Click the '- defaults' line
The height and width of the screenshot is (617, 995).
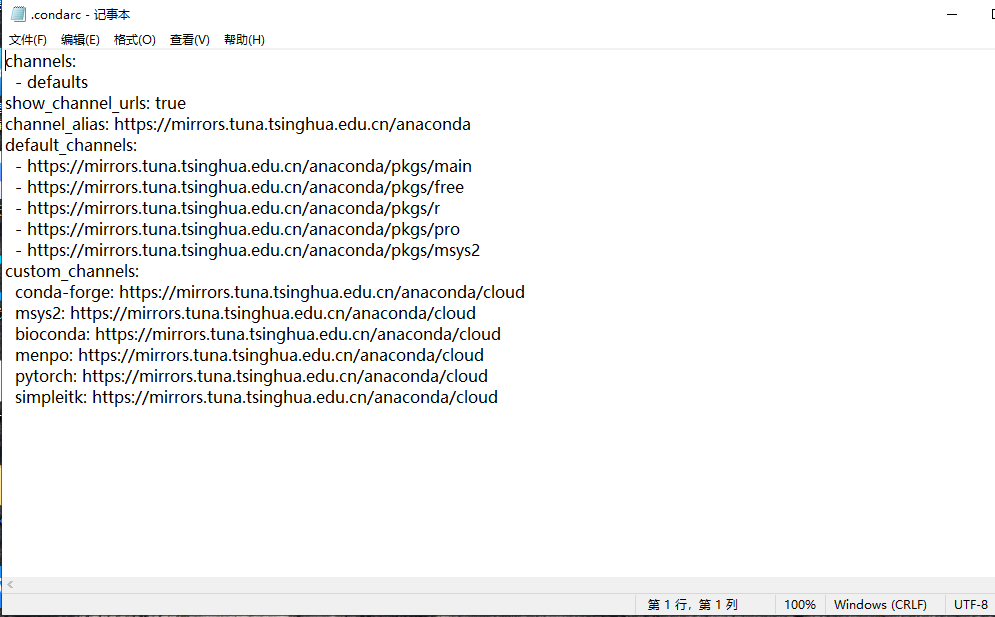click(x=52, y=83)
